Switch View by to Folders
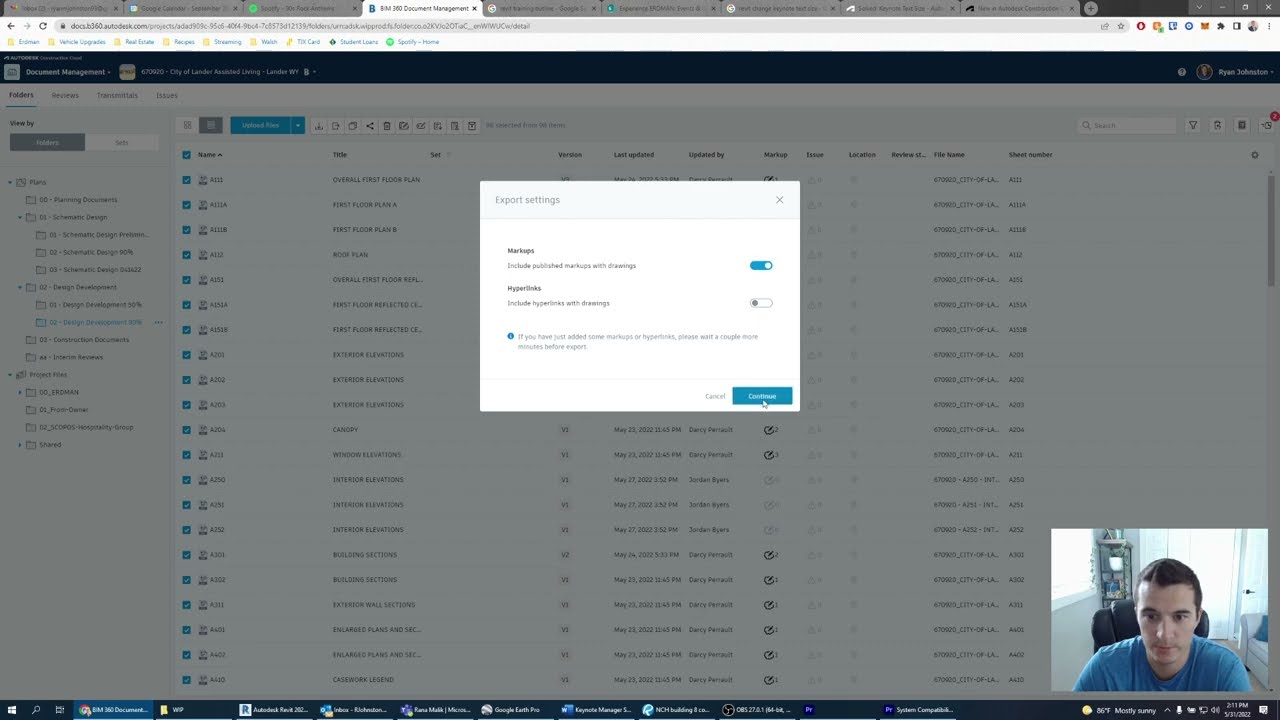The height and width of the screenshot is (720, 1280). click(x=47, y=142)
